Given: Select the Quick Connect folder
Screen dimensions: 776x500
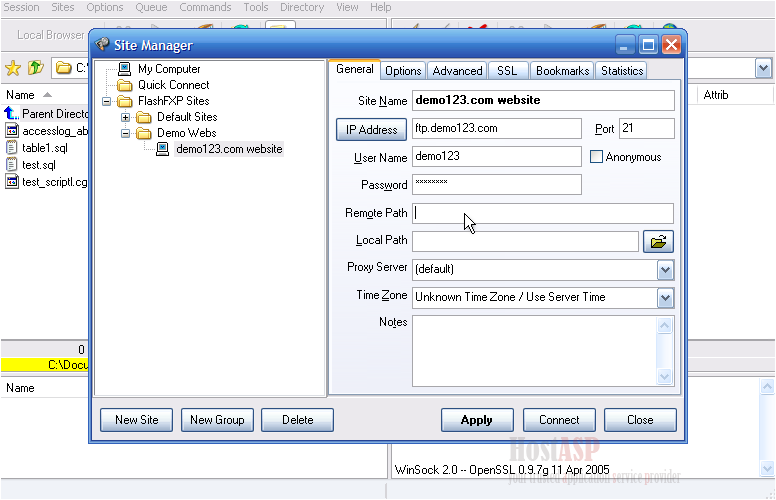Looking at the screenshot, I should pyautogui.click(x=173, y=85).
